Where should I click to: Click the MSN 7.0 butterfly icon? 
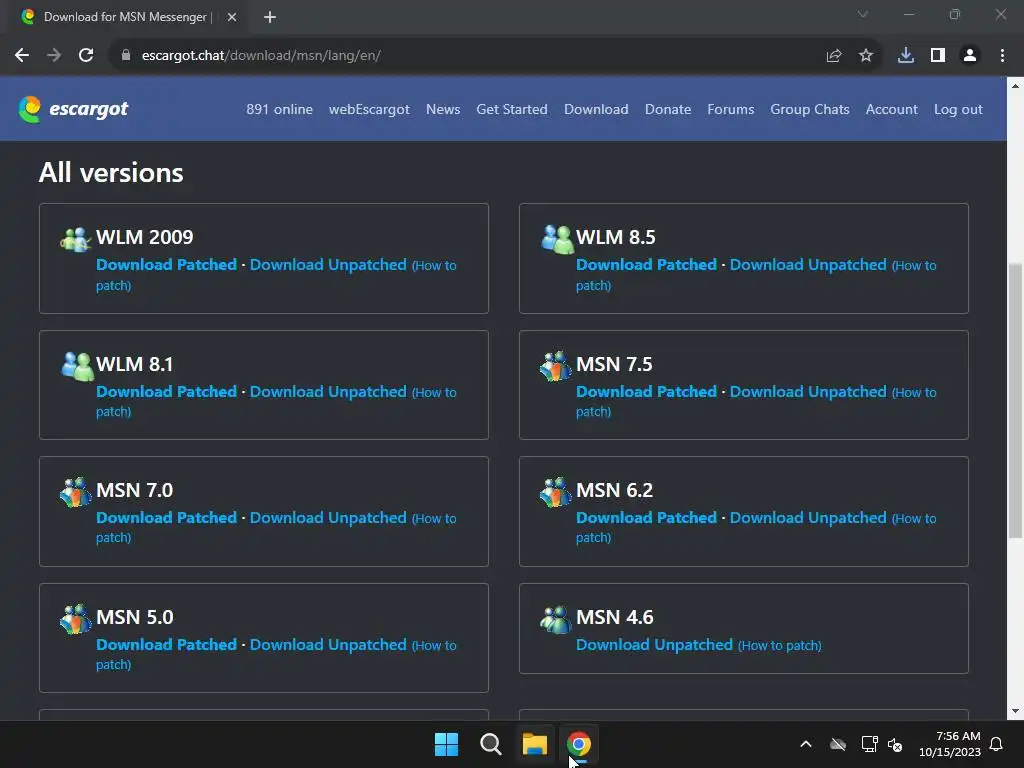(x=76, y=492)
